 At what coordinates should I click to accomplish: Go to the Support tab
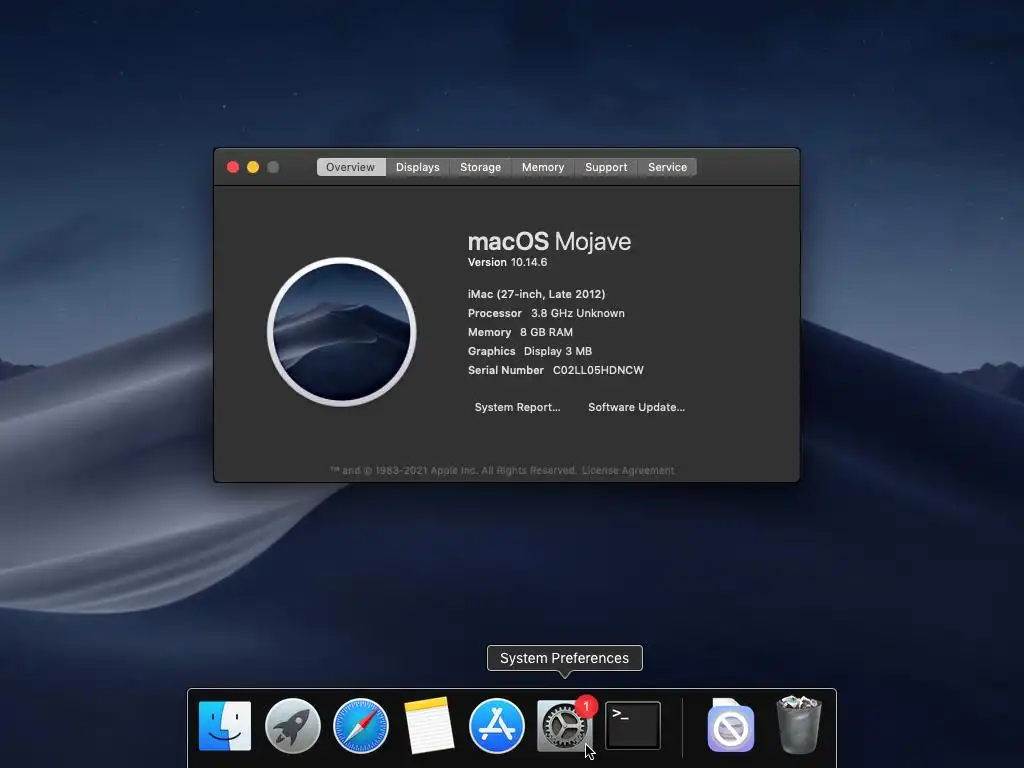pos(606,167)
